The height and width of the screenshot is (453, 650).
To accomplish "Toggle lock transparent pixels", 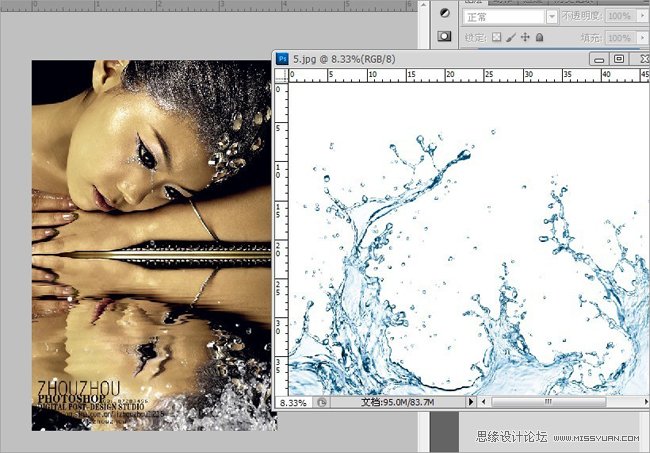I will (x=496, y=37).
